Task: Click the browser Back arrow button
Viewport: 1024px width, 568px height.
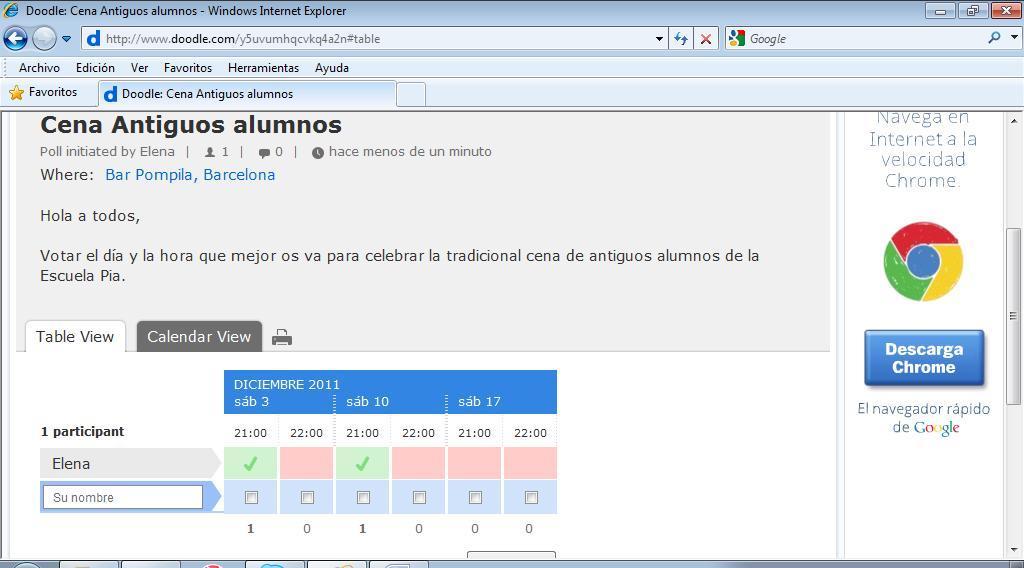Action: (x=15, y=39)
